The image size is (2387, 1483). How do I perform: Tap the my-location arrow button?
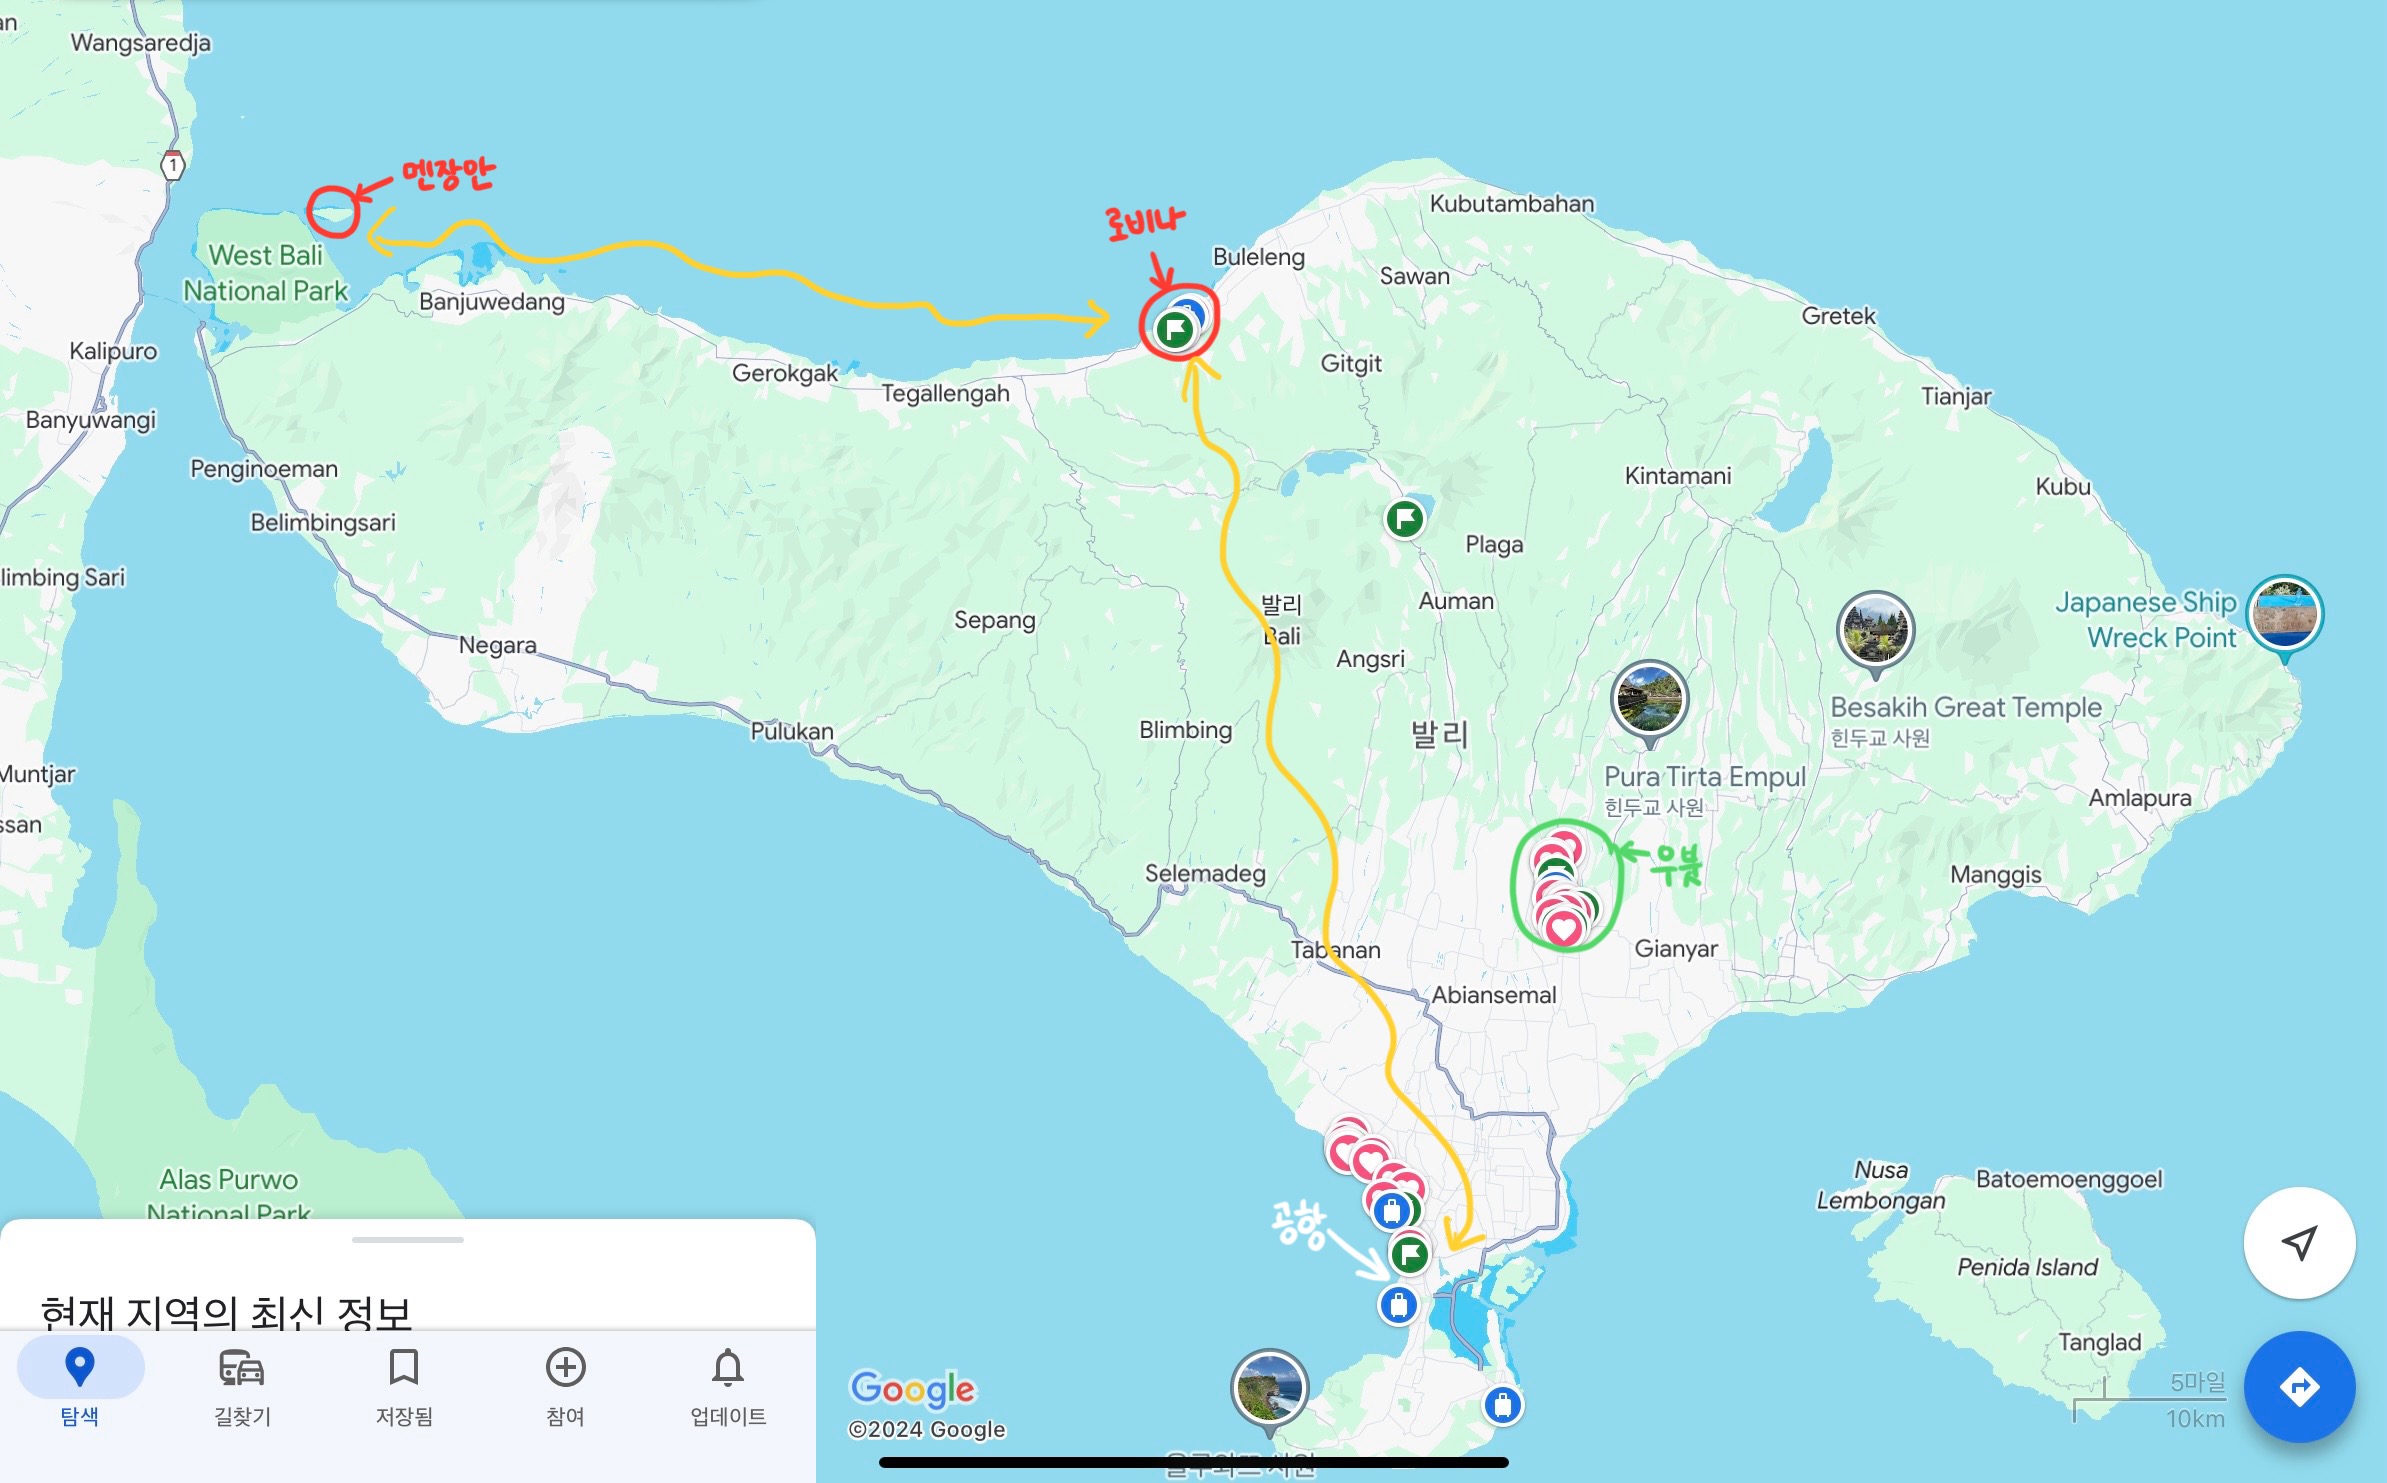[2299, 1243]
